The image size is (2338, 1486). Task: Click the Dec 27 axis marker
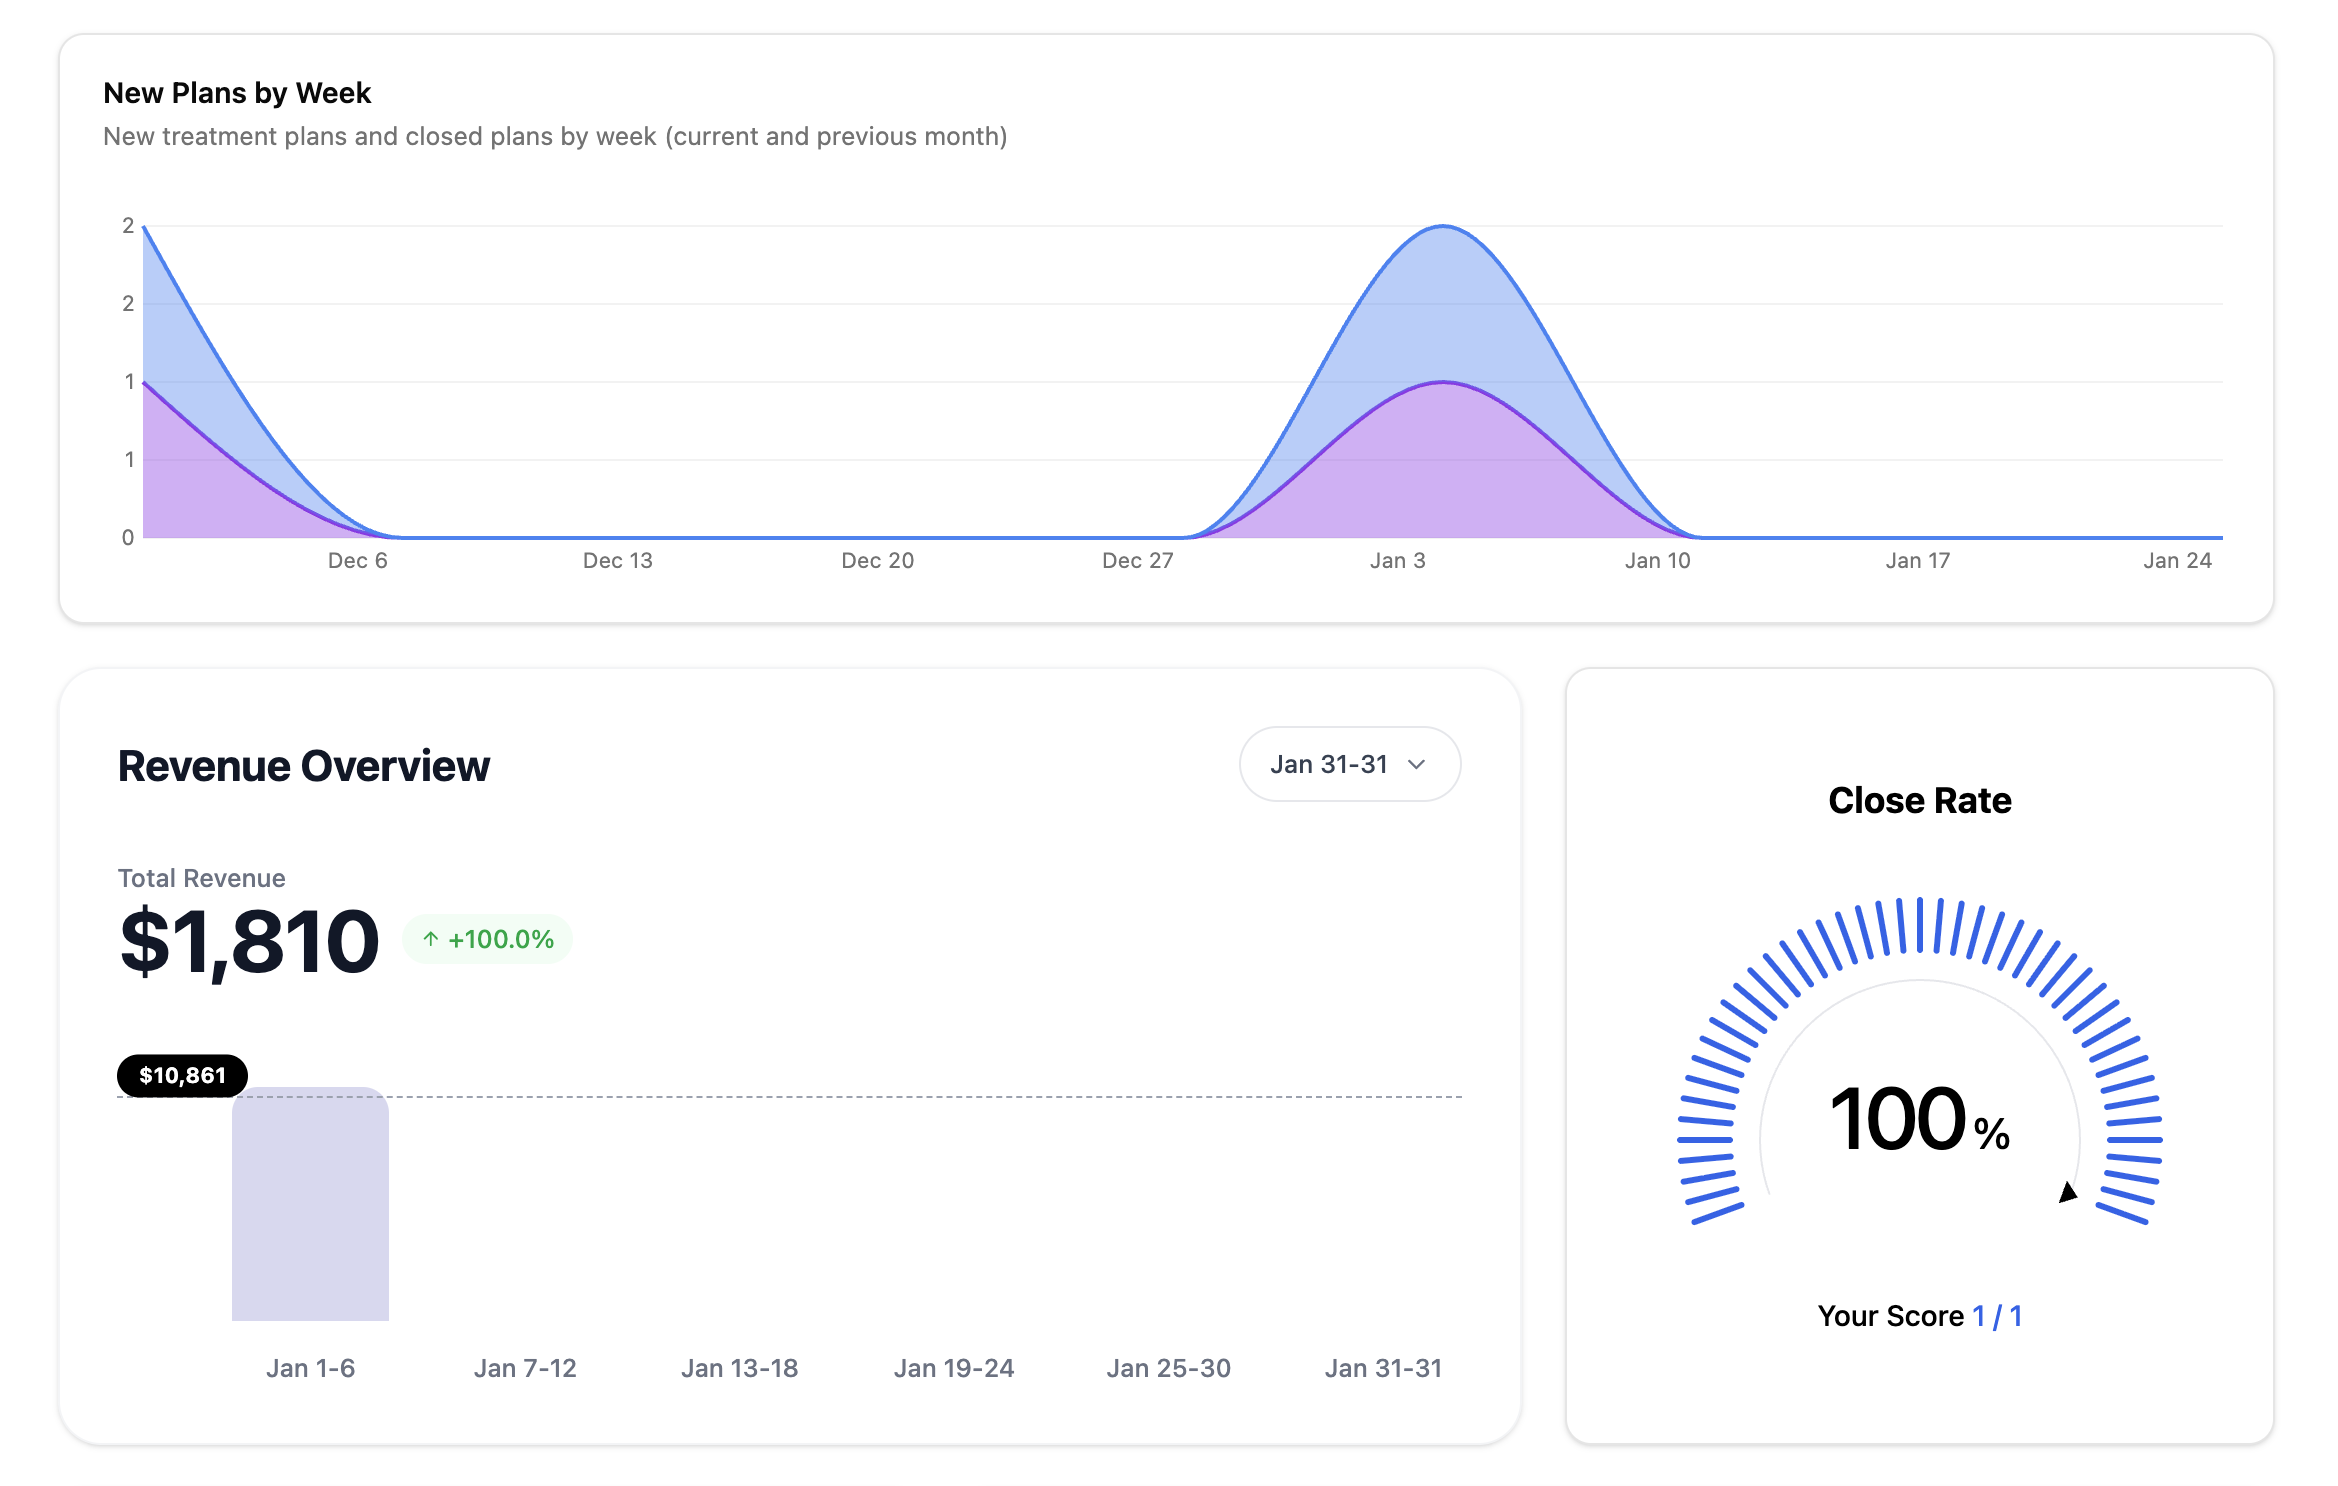[x=1137, y=560]
